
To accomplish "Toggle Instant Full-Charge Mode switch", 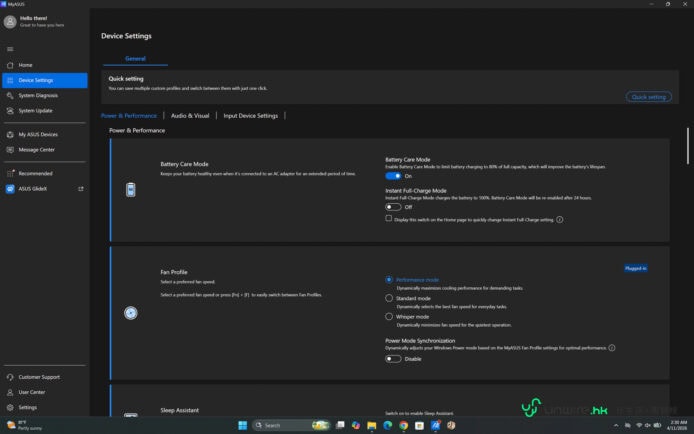I will (x=393, y=207).
